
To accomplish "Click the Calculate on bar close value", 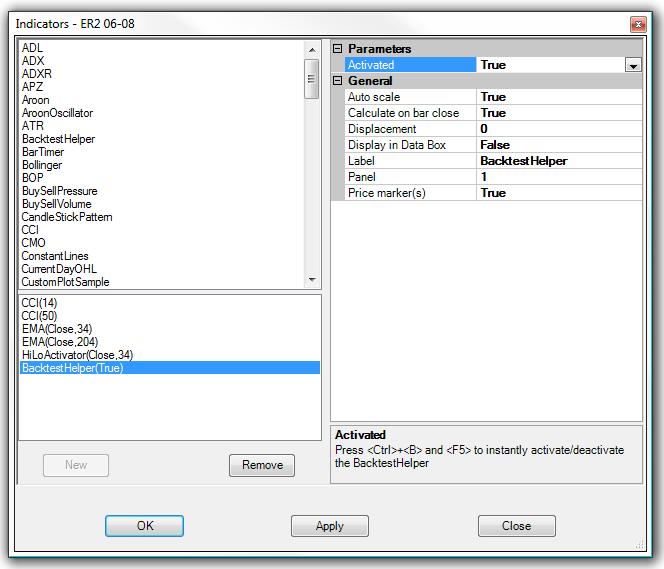I will pyautogui.click(x=559, y=113).
